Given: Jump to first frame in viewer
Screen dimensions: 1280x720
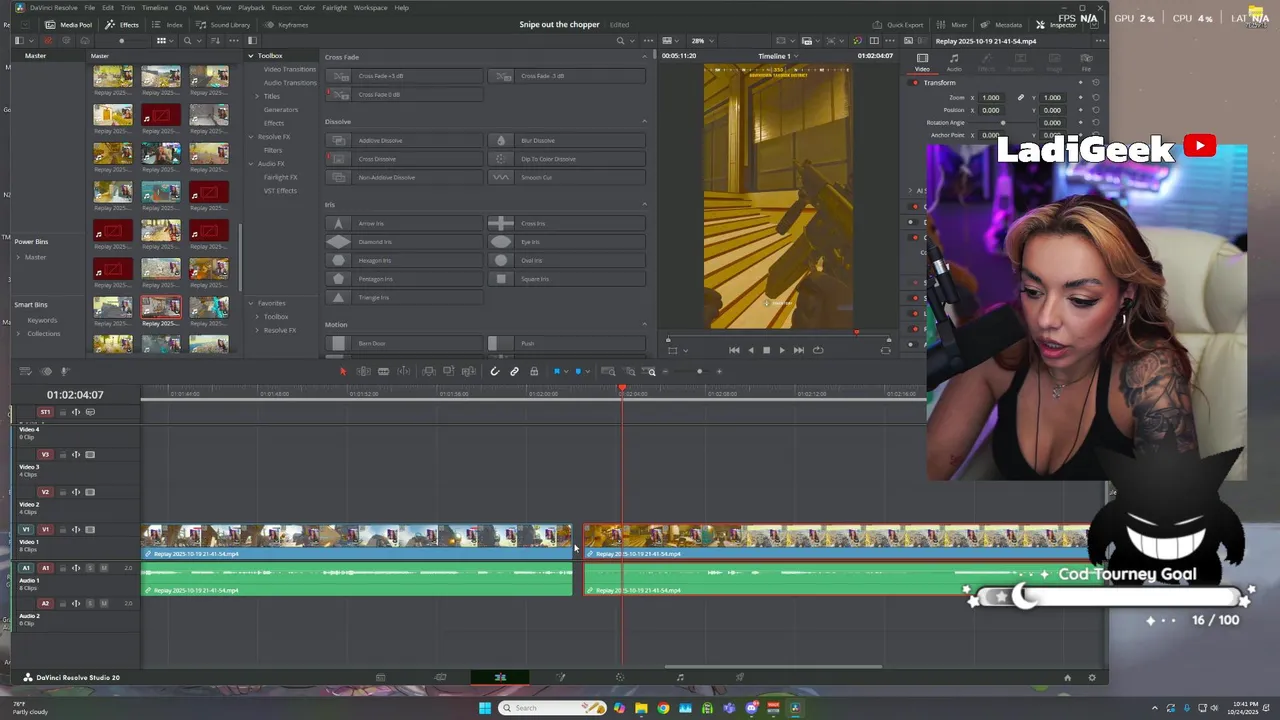Looking at the screenshot, I should pos(734,350).
